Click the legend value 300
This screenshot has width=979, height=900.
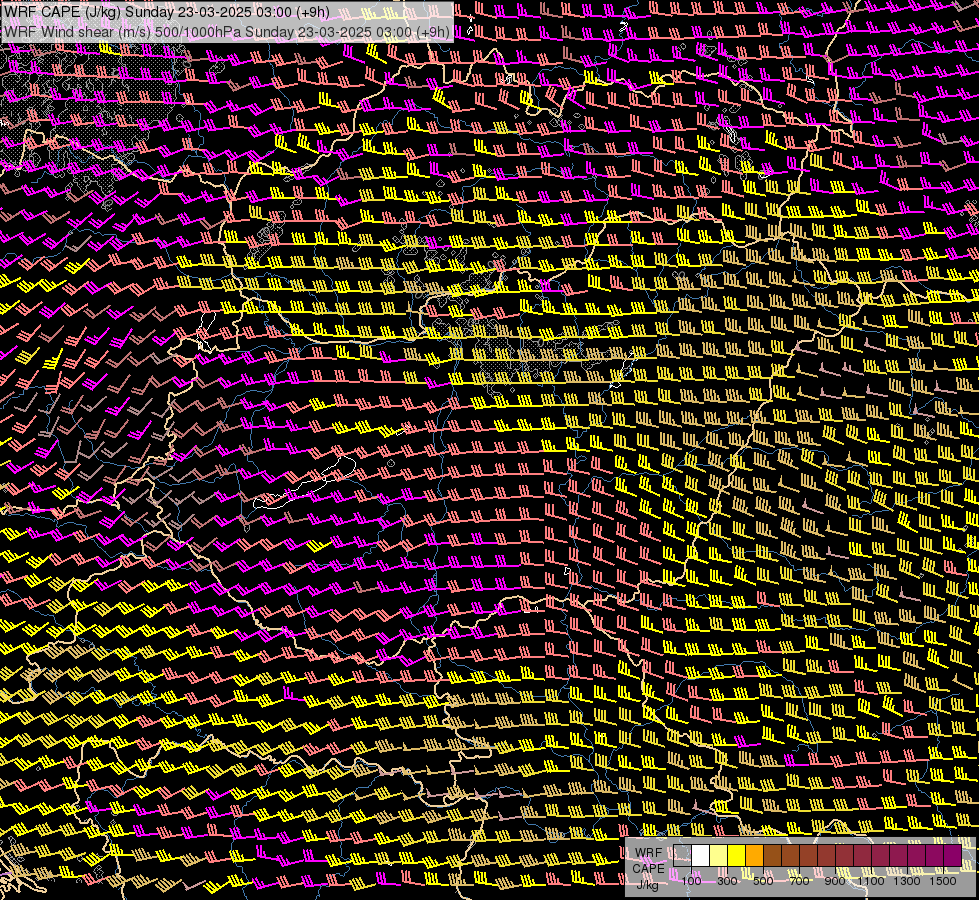(x=727, y=881)
